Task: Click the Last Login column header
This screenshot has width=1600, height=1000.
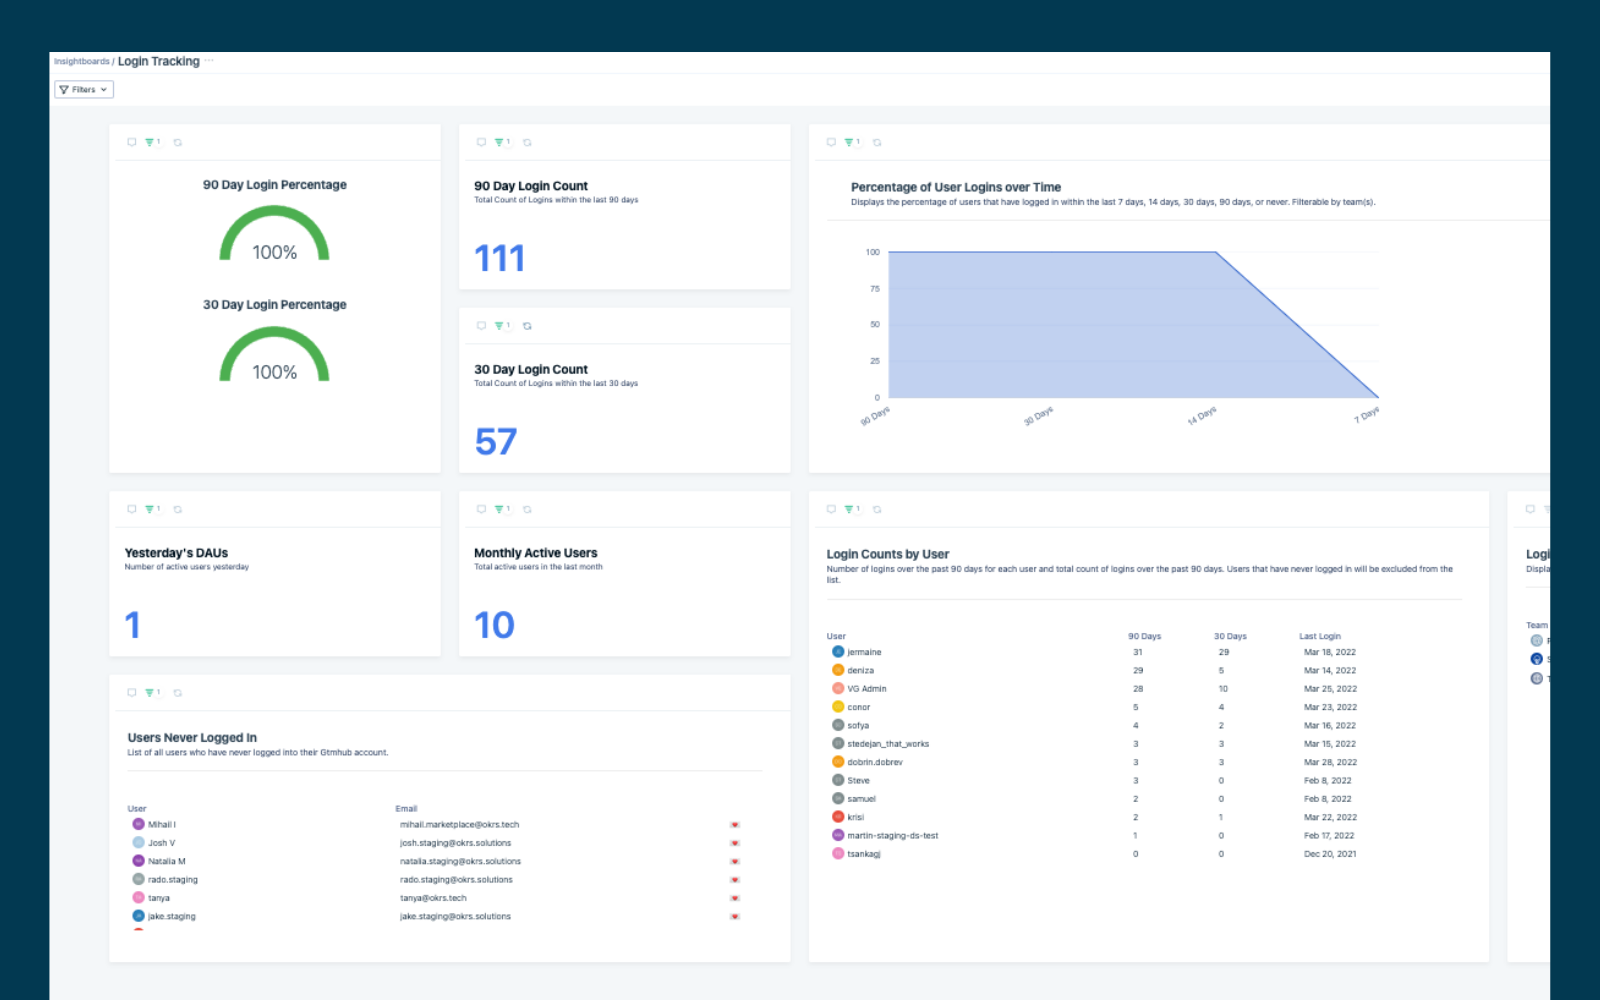Action: [x=1320, y=636]
